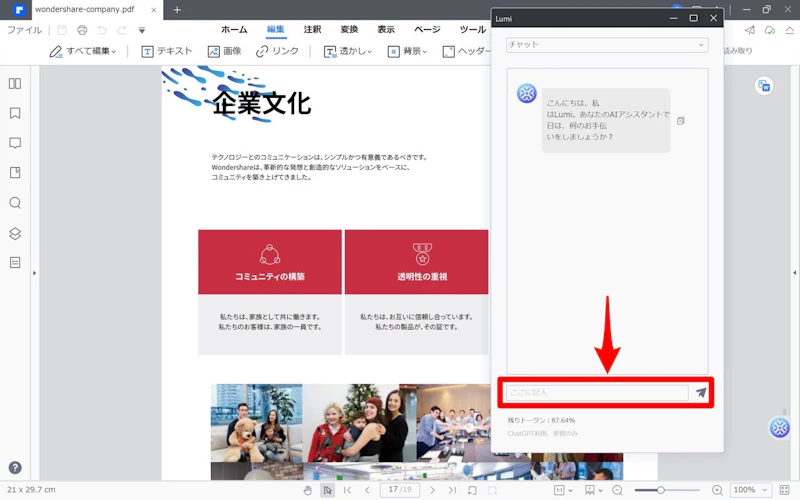Click the page number field 17/19
Image resolution: width=800 pixels, height=500 pixels.
click(400, 490)
